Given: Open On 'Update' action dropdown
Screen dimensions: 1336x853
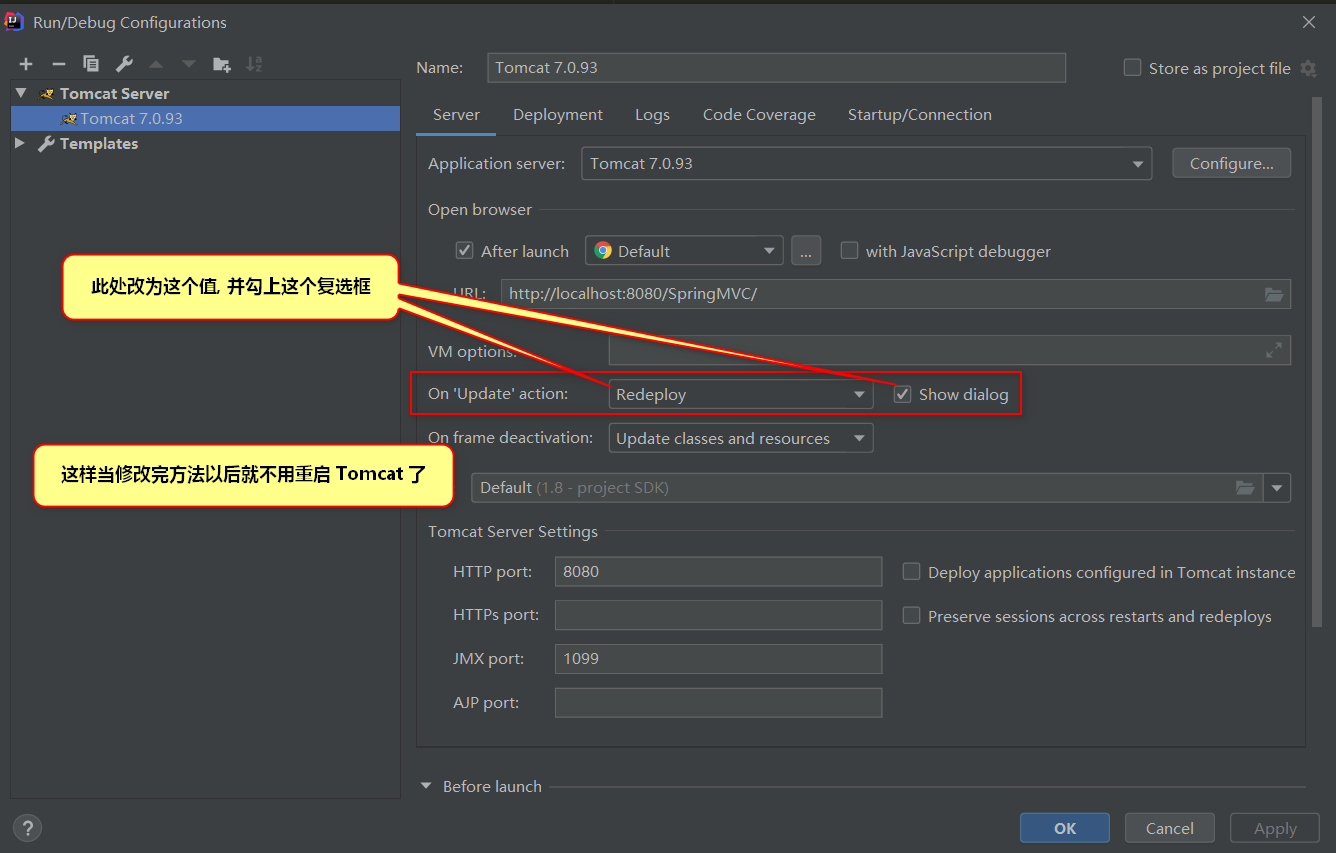Looking at the screenshot, I should pos(740,394).
